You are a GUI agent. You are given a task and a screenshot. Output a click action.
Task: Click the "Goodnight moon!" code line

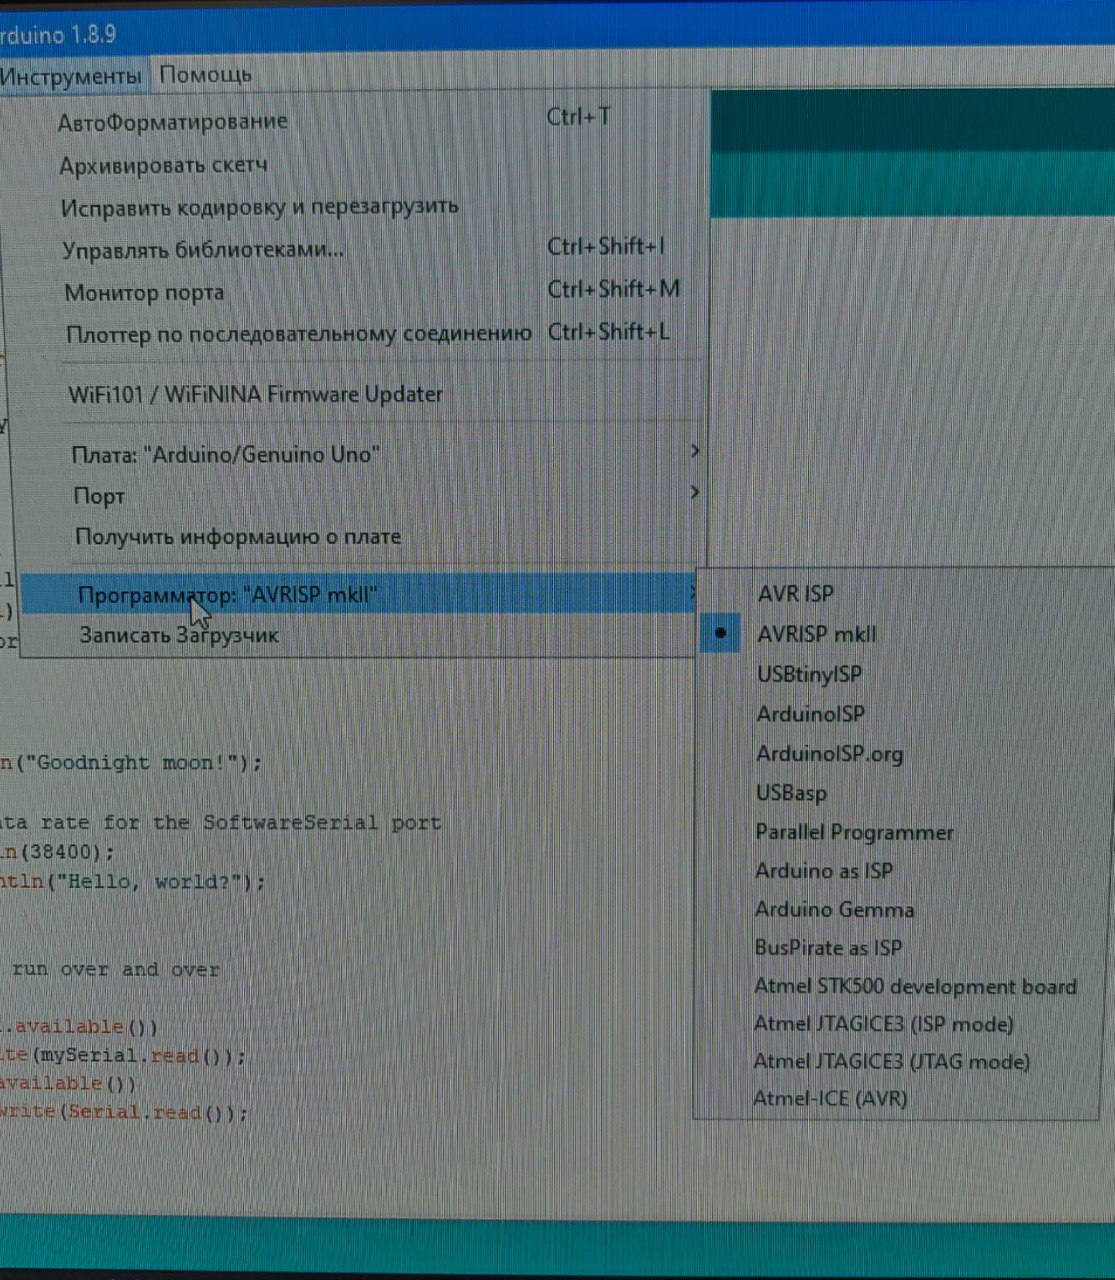(x=131, y=763)
